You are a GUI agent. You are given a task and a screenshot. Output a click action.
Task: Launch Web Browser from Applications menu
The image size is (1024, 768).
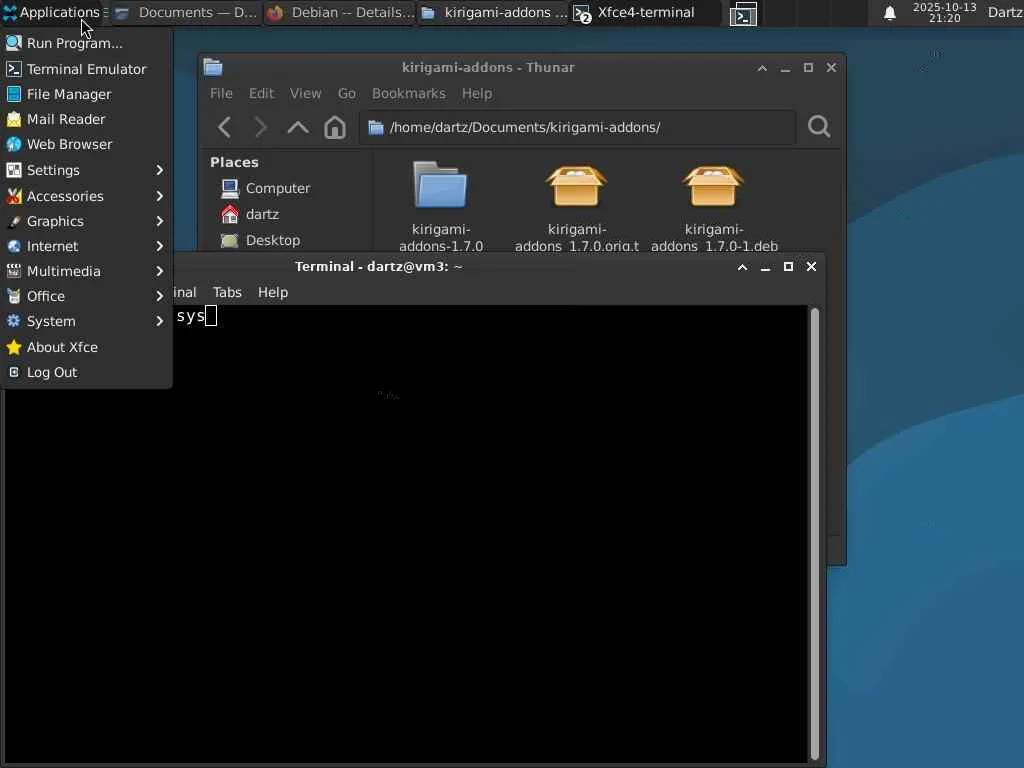coord(86,144)
